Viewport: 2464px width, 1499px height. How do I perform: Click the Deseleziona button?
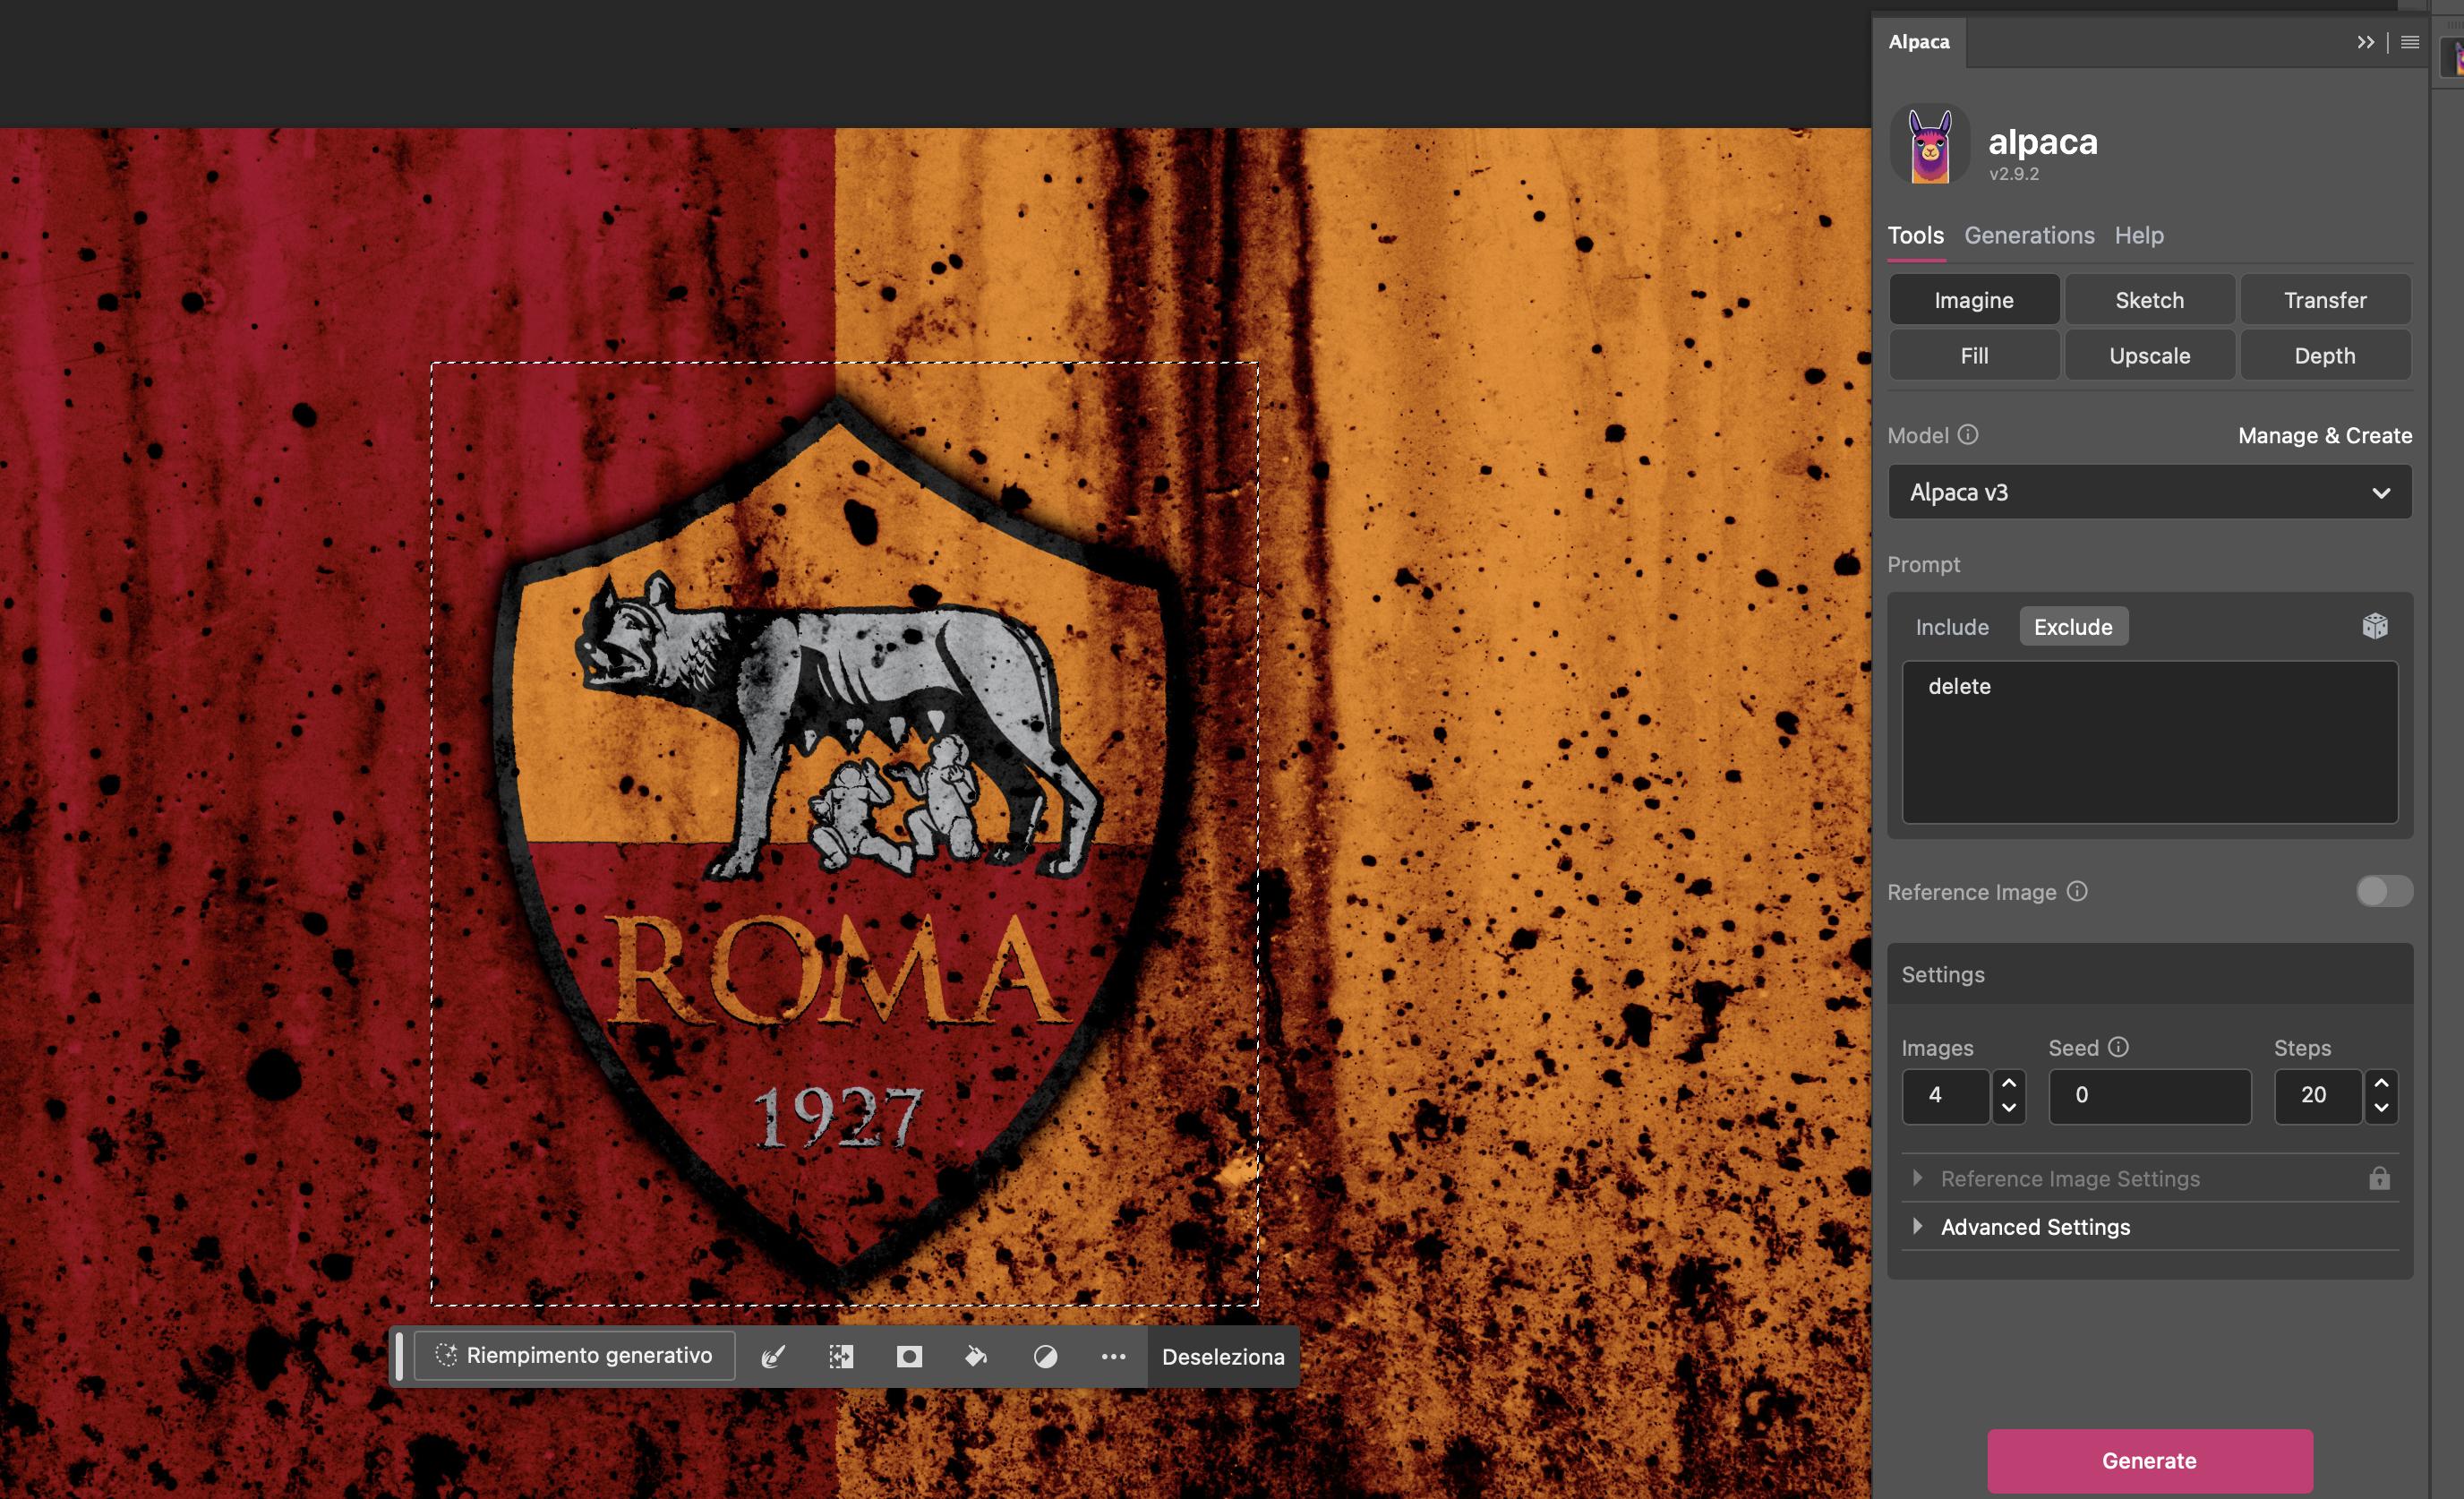point(1223,1357)
